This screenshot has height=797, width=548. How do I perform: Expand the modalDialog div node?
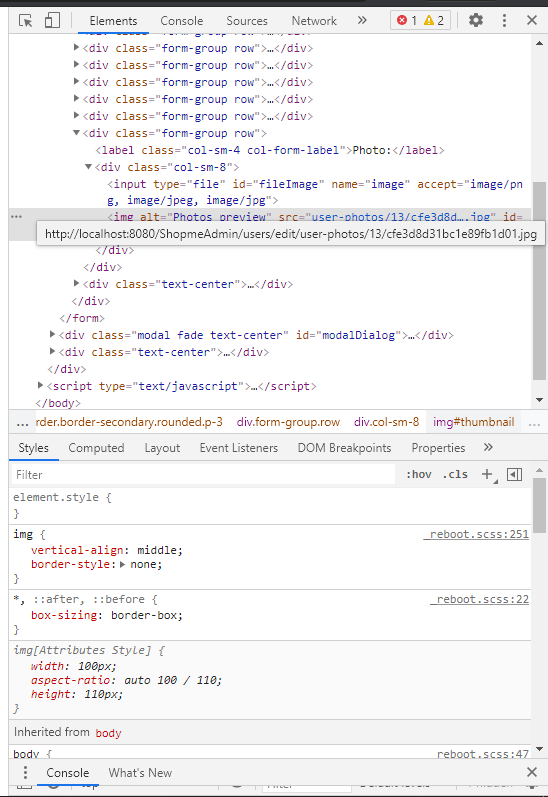point(52,335)
